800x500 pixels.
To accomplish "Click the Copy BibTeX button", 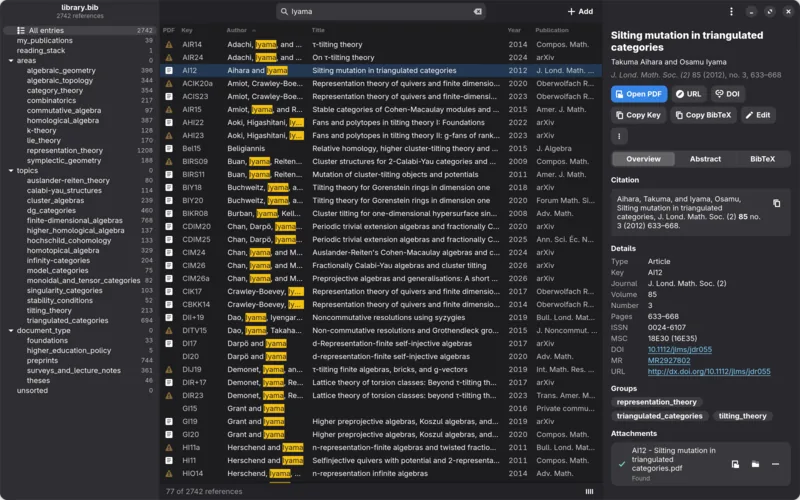I will point(703,115).
